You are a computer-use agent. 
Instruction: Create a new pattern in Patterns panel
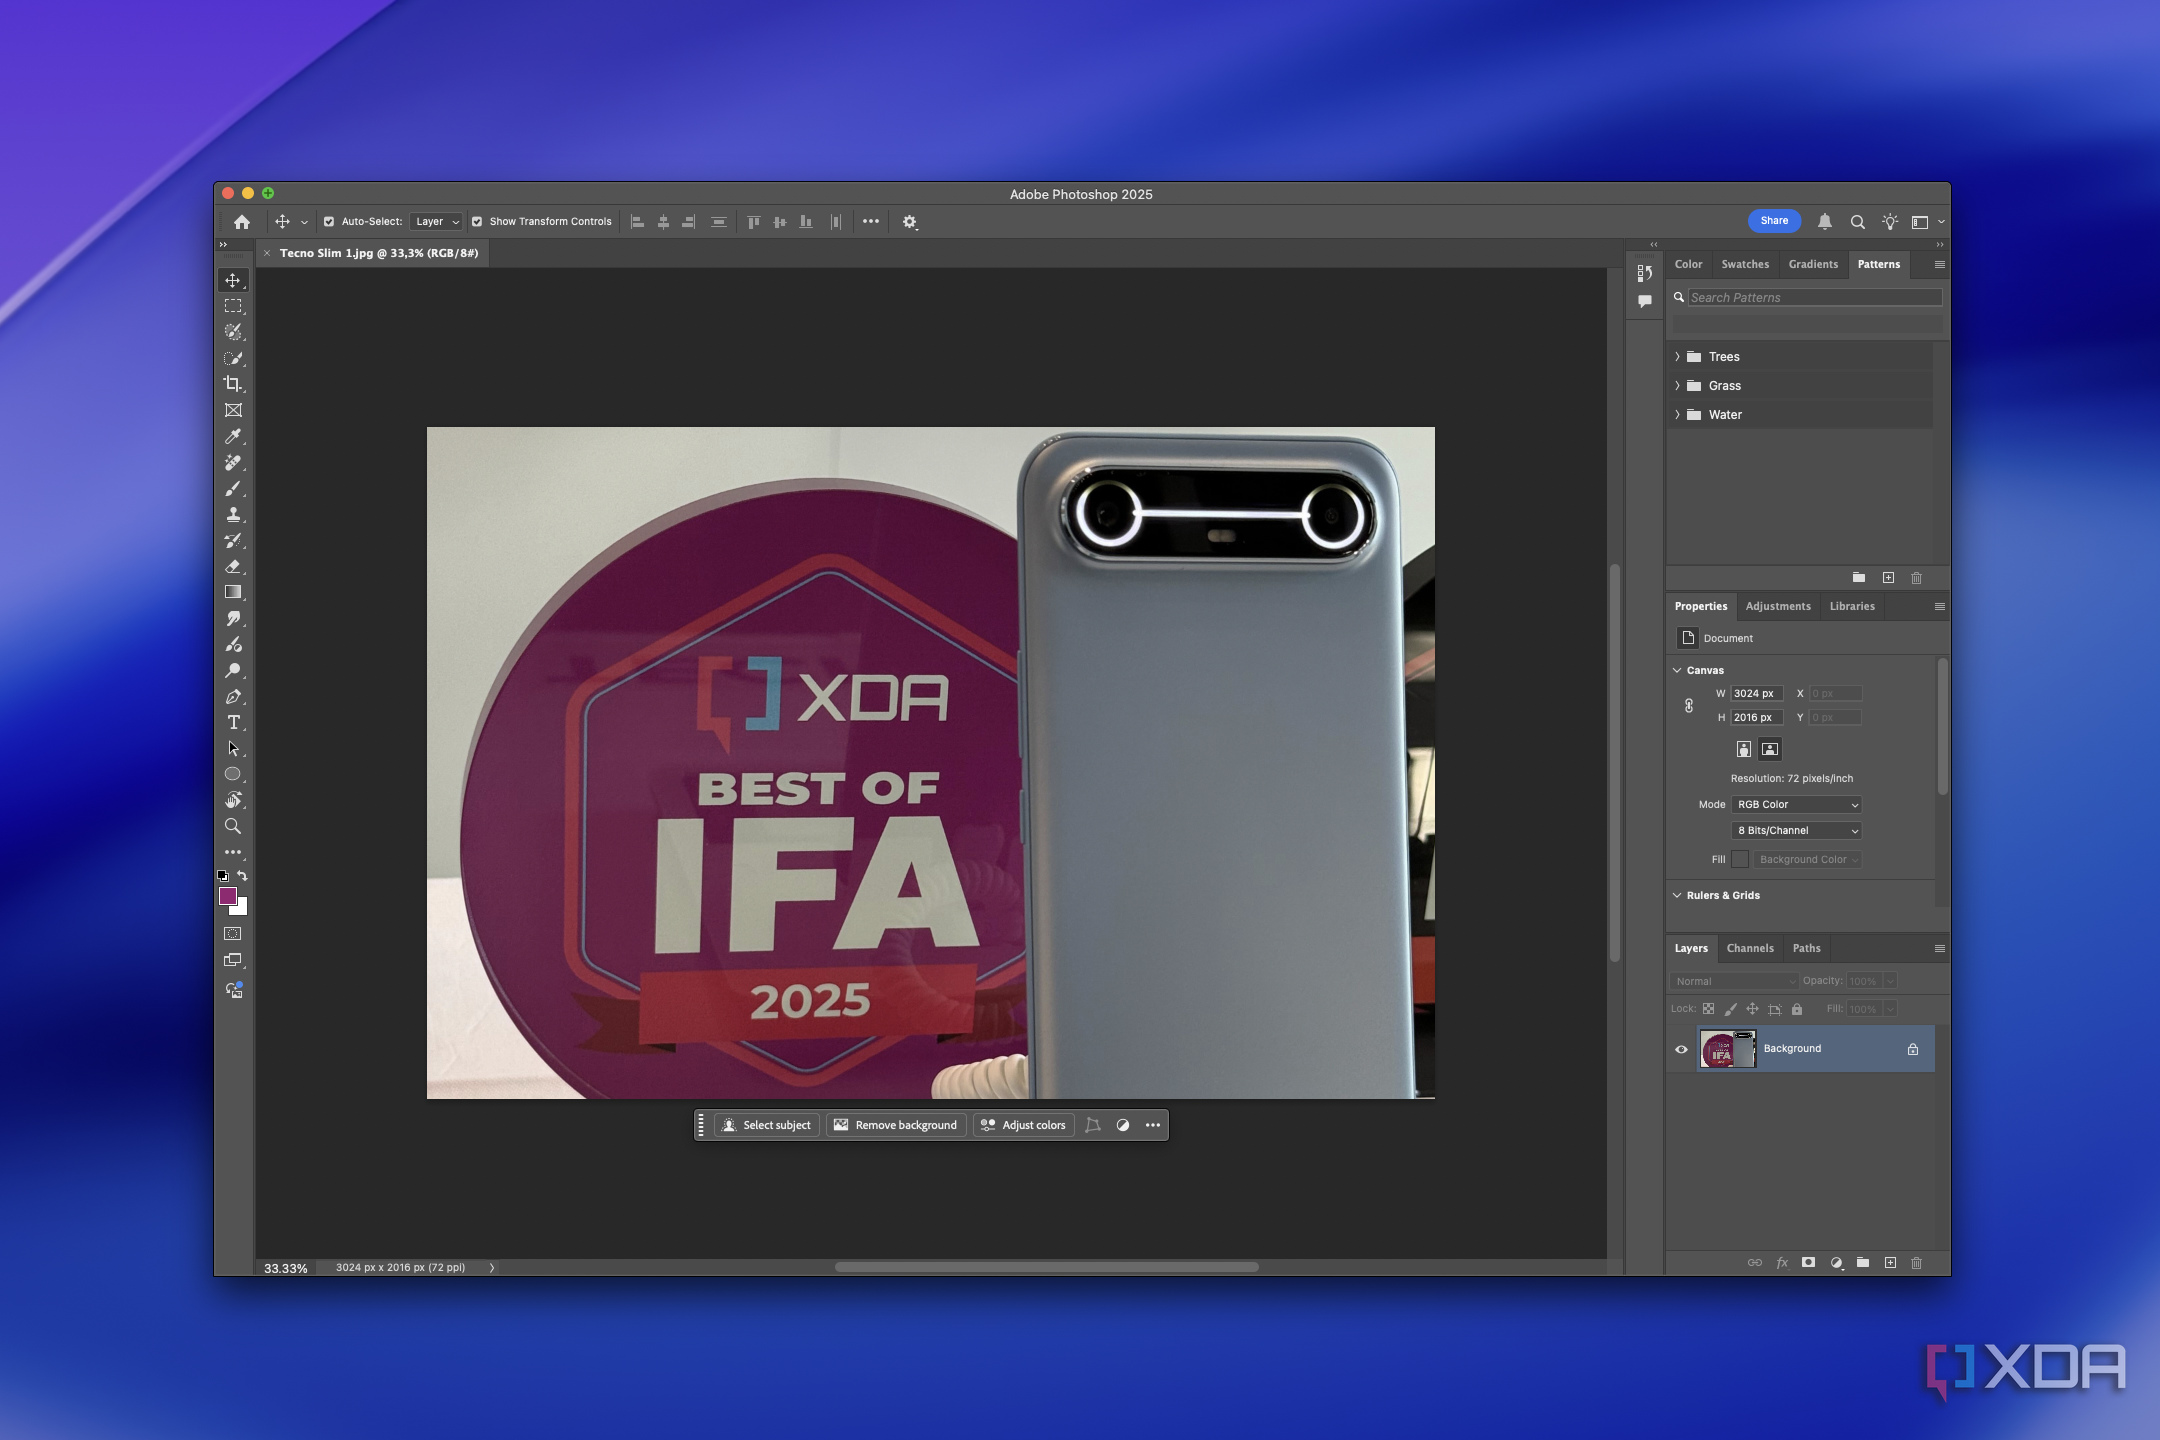(1889, 578)
